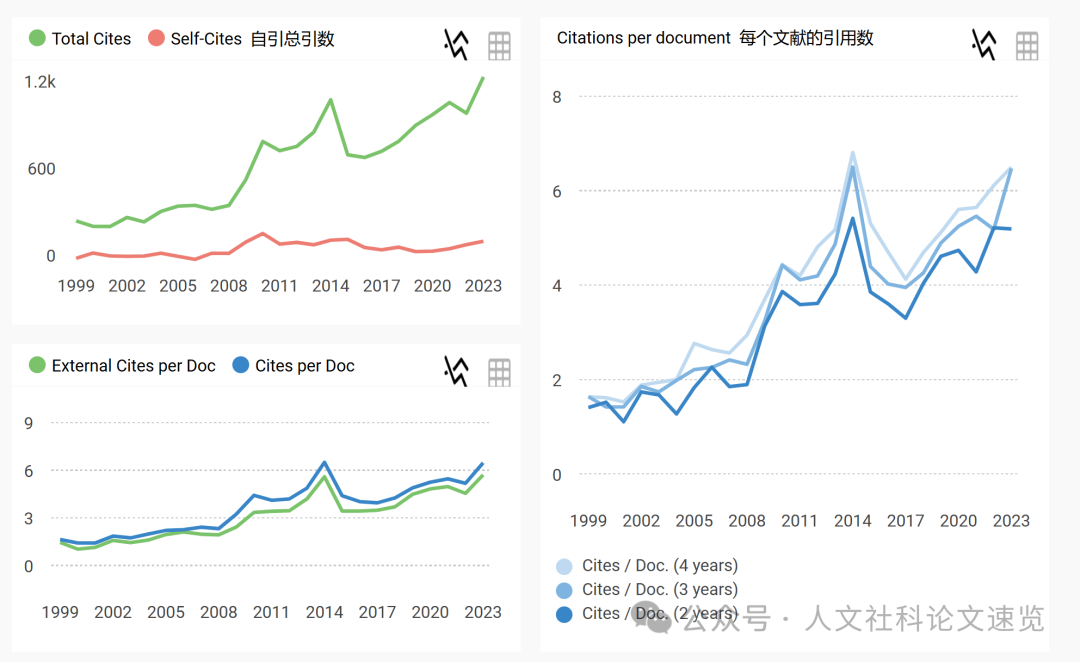Click the Cites / Doc. (4 years) legend marker
This screenshot has width=1080, height=662.
(x=562, y=565)
